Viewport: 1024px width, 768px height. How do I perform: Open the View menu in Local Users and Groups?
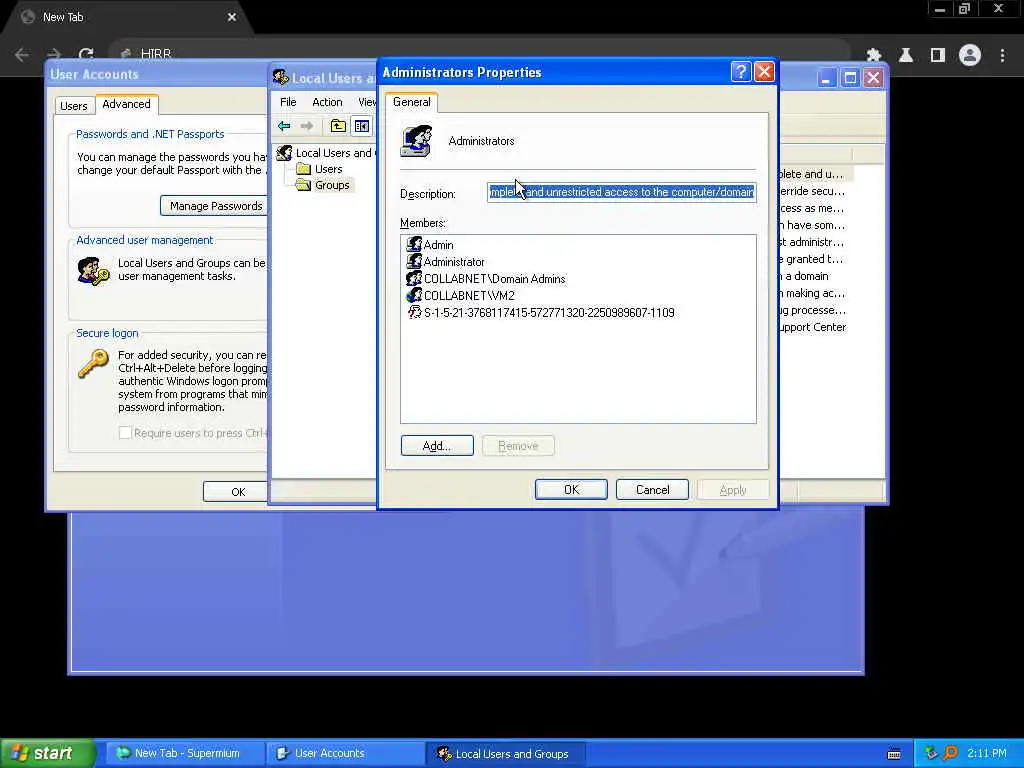pyautogui.click(x=366, y=102)
